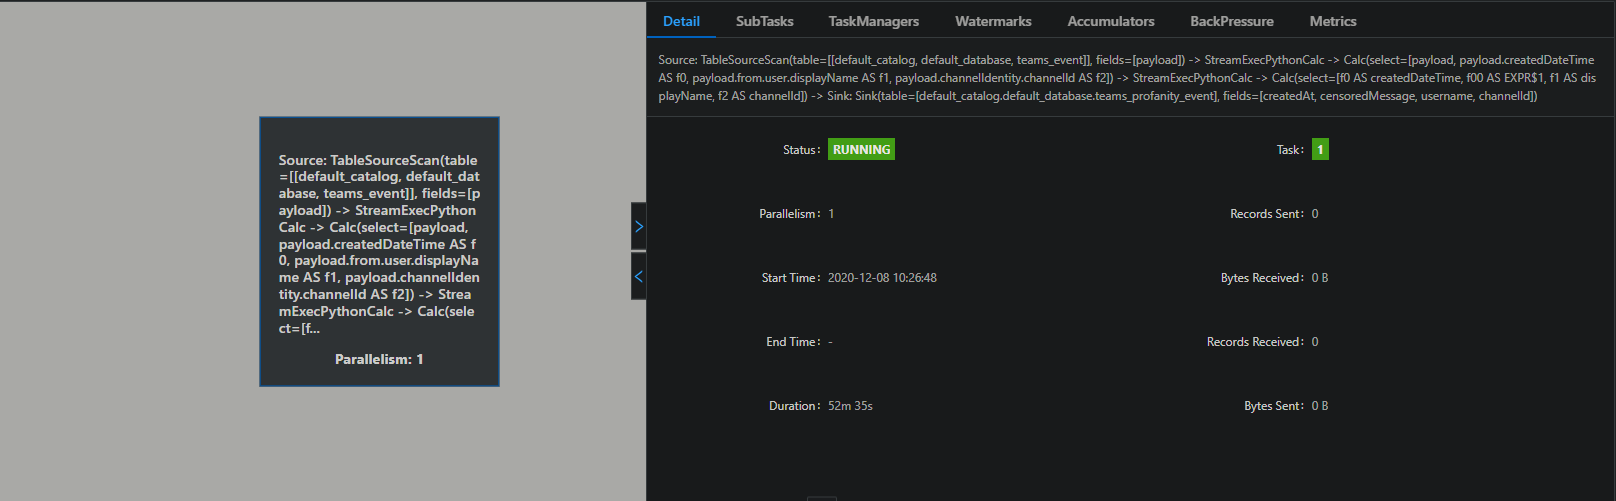Click the Duration value 52m 35s

coord(850,406)
